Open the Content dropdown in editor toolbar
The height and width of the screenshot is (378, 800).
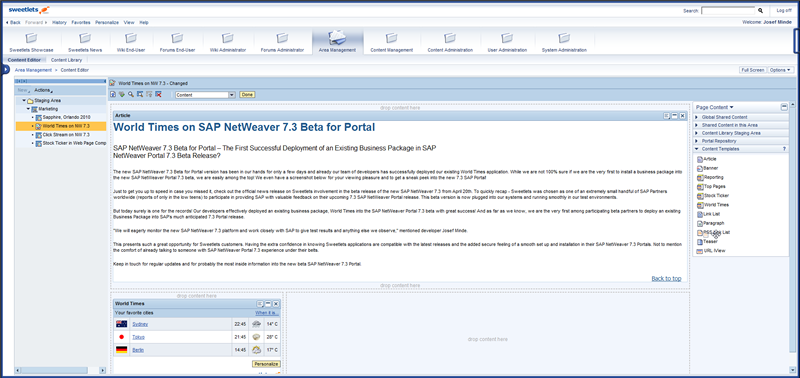point(232,94)
